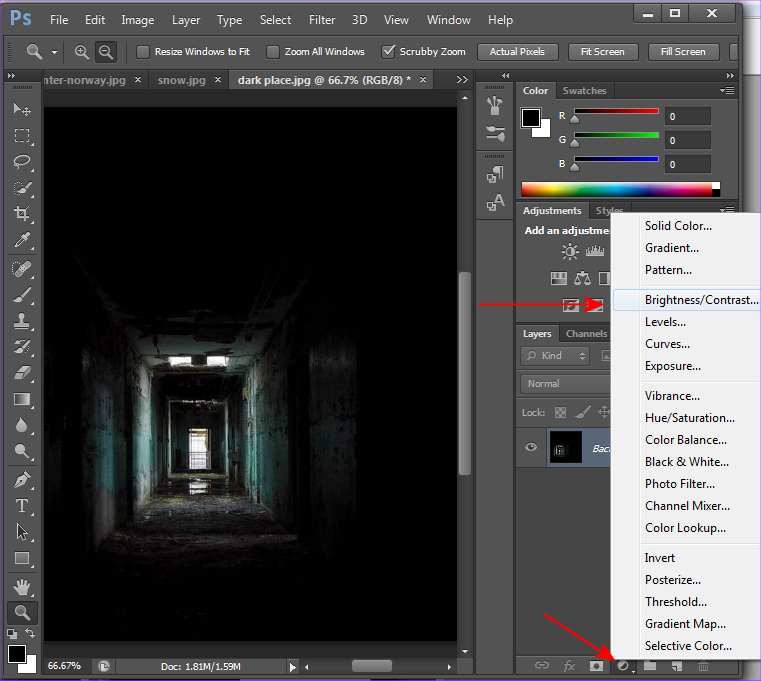Expand the hidden document tabs list

461,79
